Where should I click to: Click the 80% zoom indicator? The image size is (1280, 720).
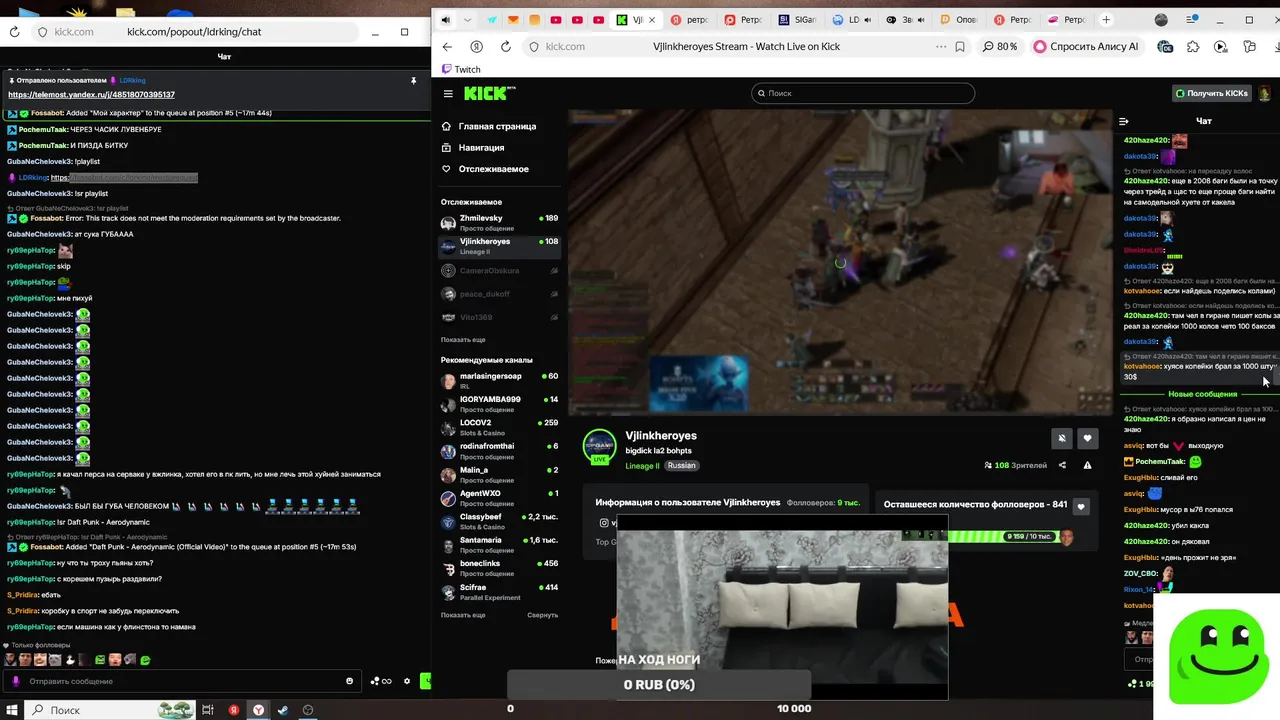[x=1000, y=46]
